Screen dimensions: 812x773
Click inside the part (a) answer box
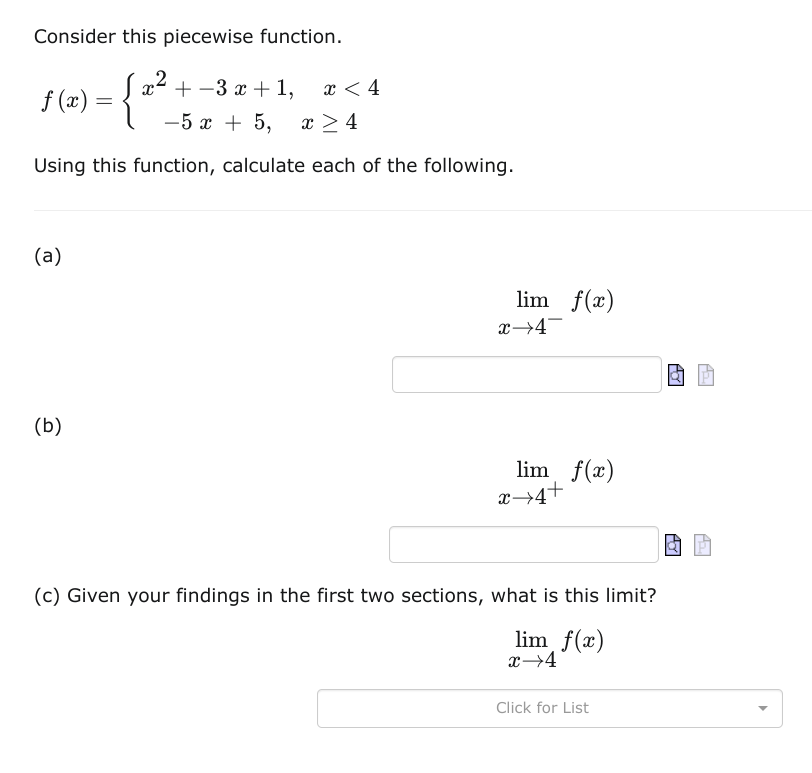[527, 374]
